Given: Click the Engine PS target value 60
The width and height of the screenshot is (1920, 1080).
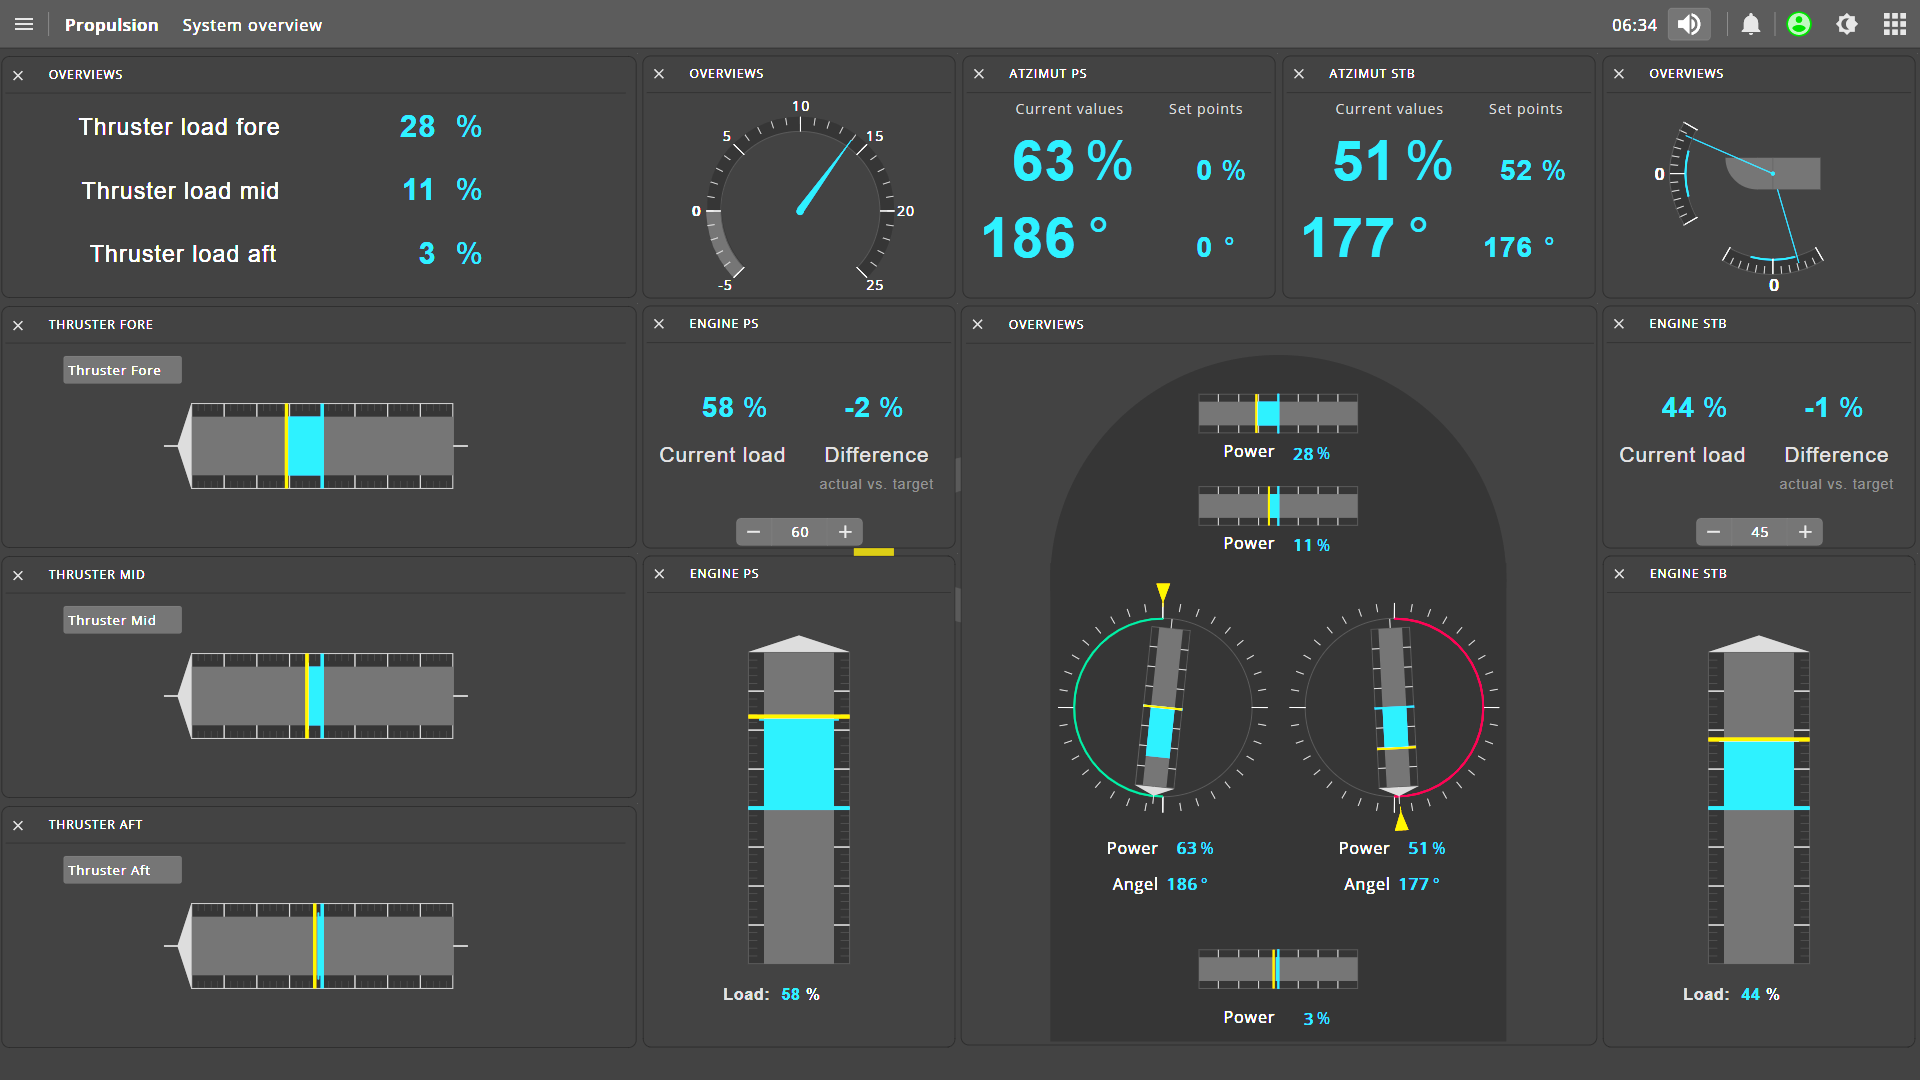Looking at the screenshot, I should 799,532.
